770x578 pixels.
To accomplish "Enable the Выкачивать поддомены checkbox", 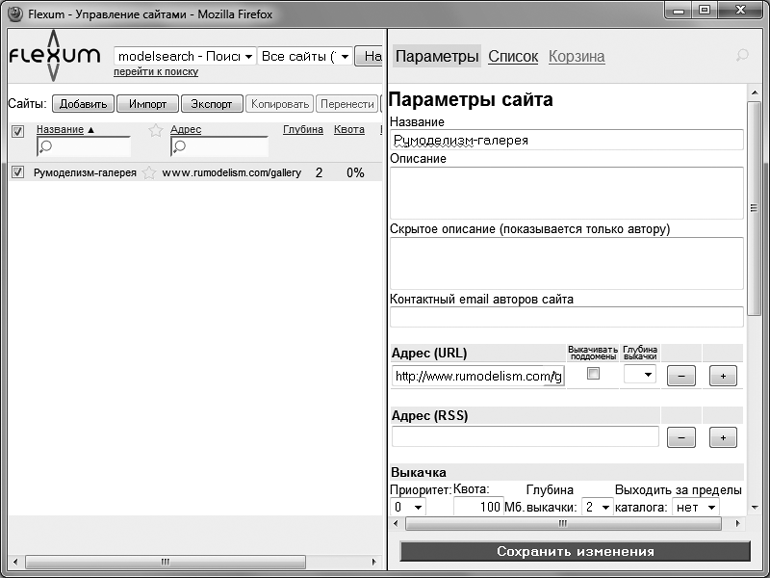I will click(x=593, y=374).
